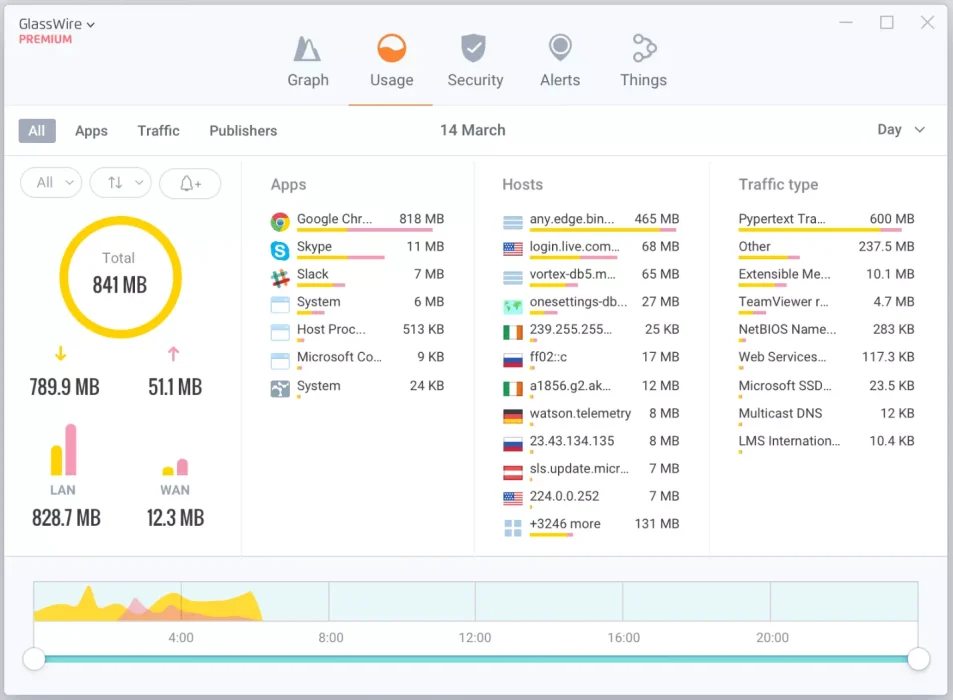Open the Graph view icon
Screen dimensions: 953x700
click(x=307, y=49)
